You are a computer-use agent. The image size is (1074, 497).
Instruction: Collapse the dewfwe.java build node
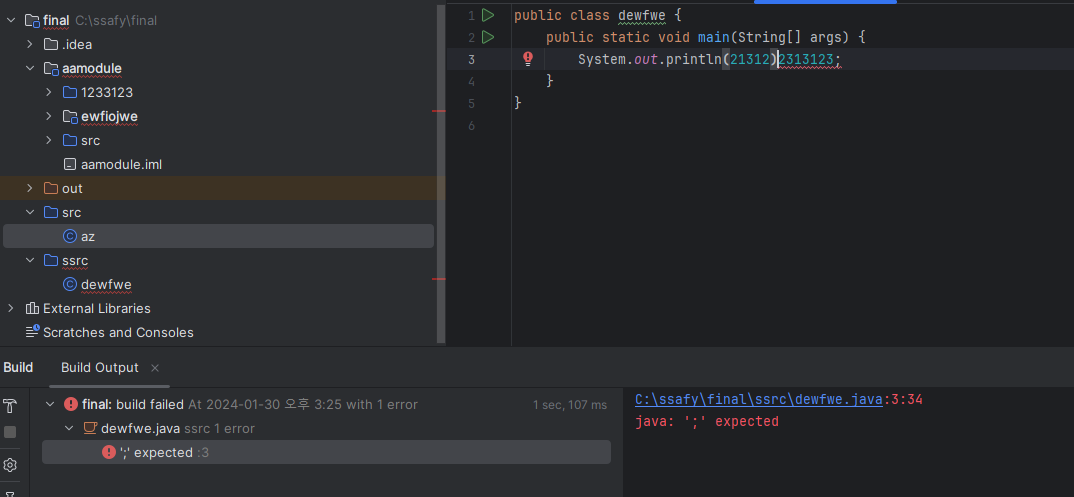tap(69, 429)
